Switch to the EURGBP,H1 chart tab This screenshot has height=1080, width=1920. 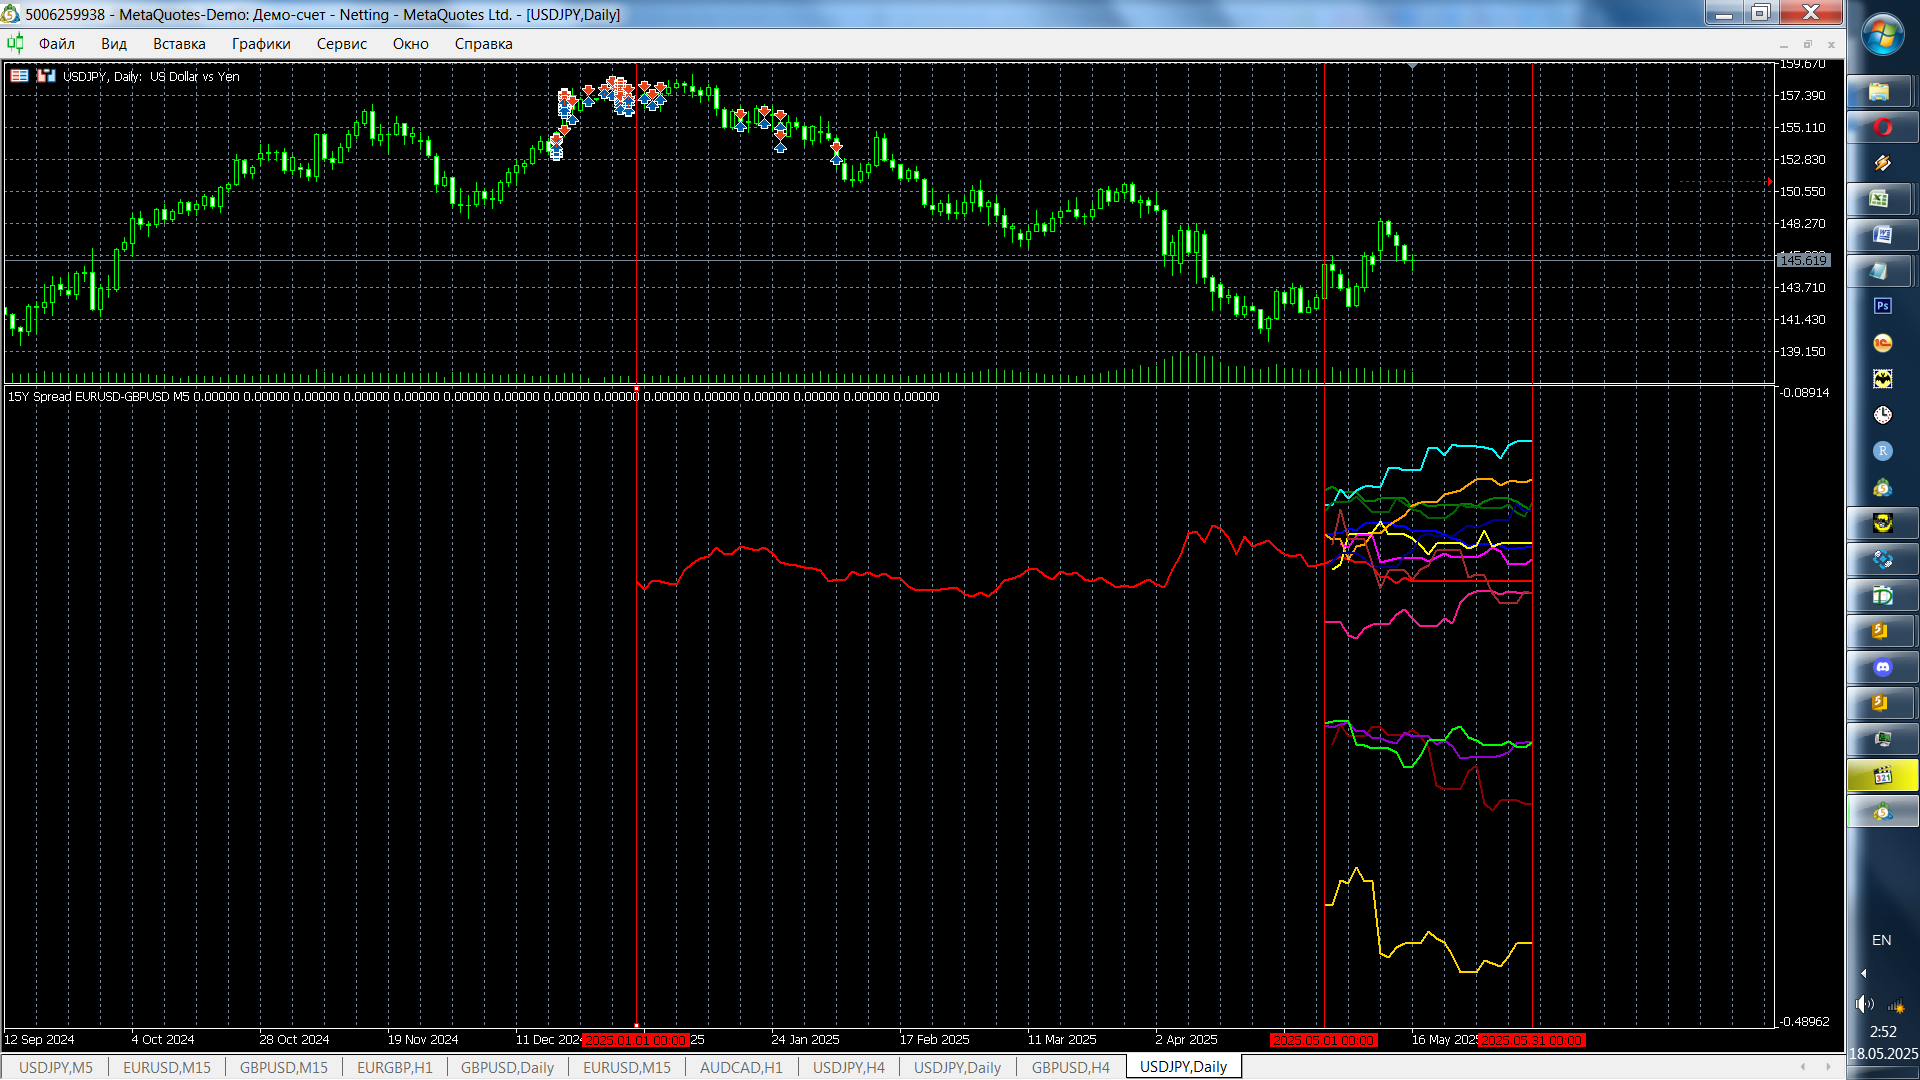tap(394, 1067)
